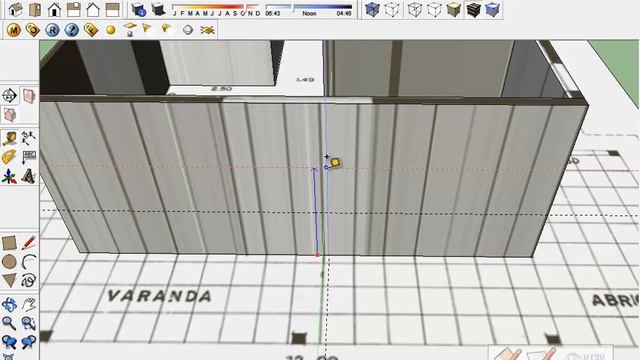This screenshot has height=360, width=640.
Task: Go to Previous view icon
Action: tap(9, 342)
